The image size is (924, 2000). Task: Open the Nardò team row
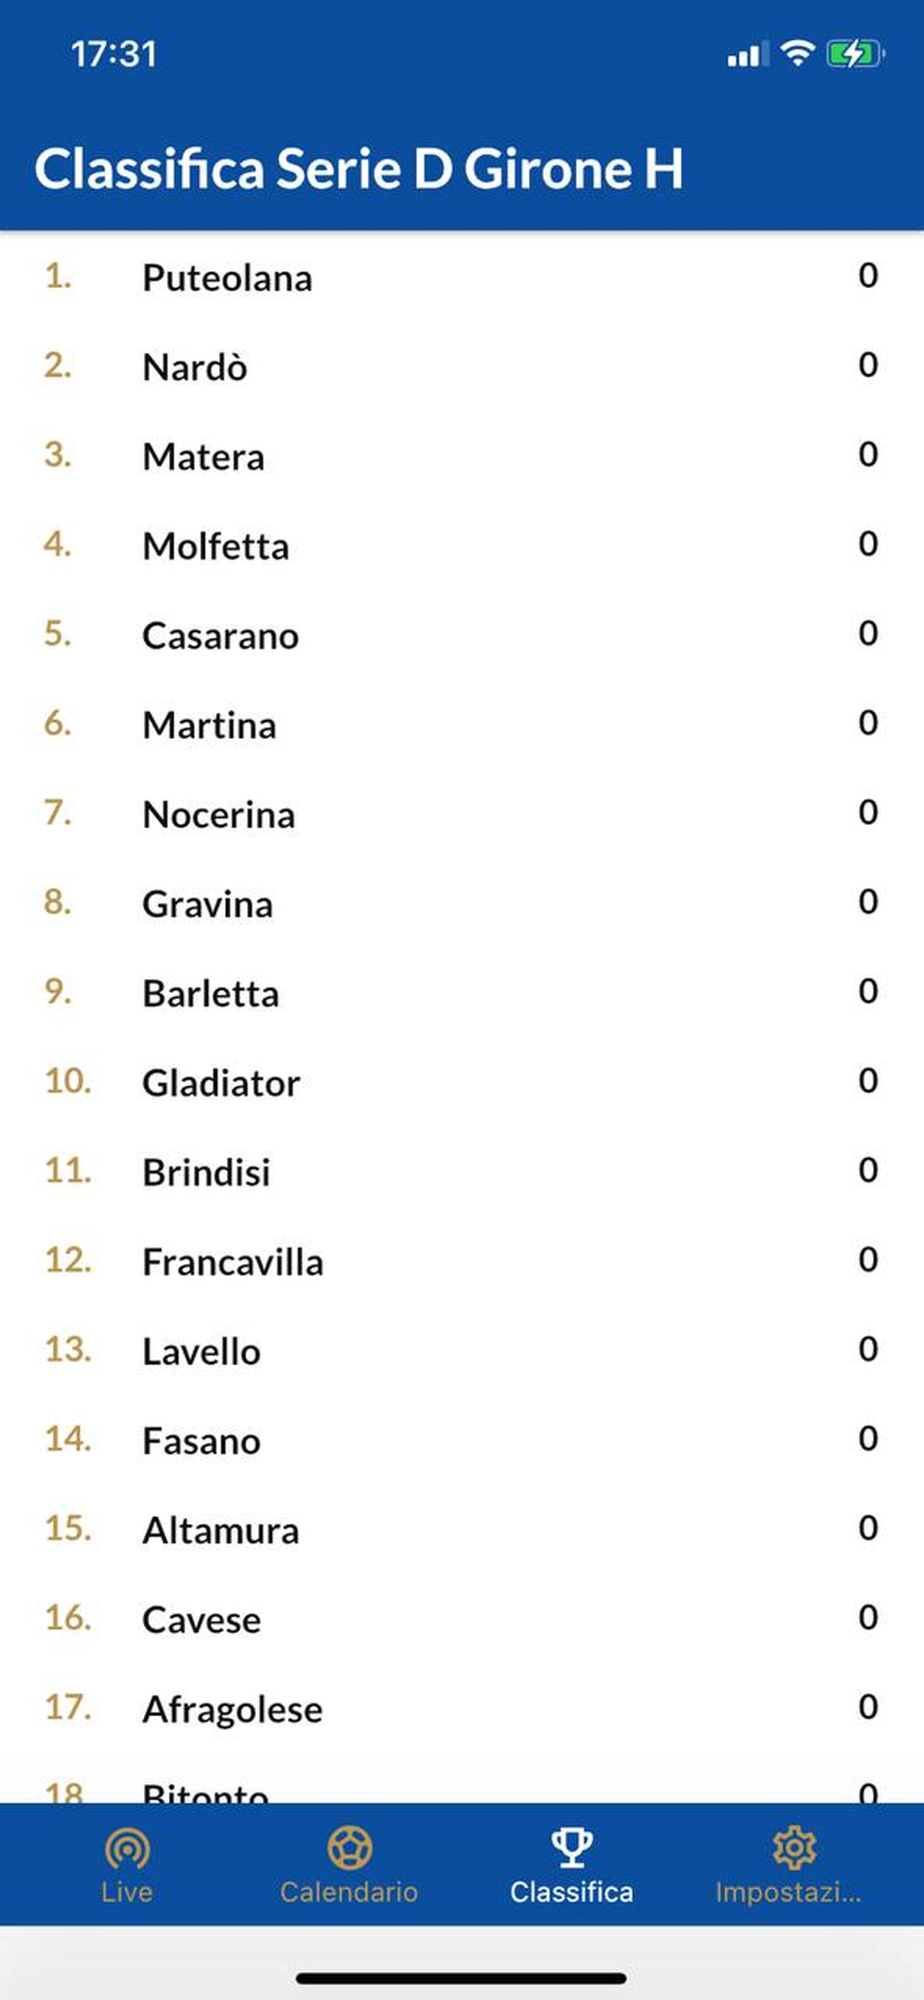pyautogui.click(x=462, y=367)
